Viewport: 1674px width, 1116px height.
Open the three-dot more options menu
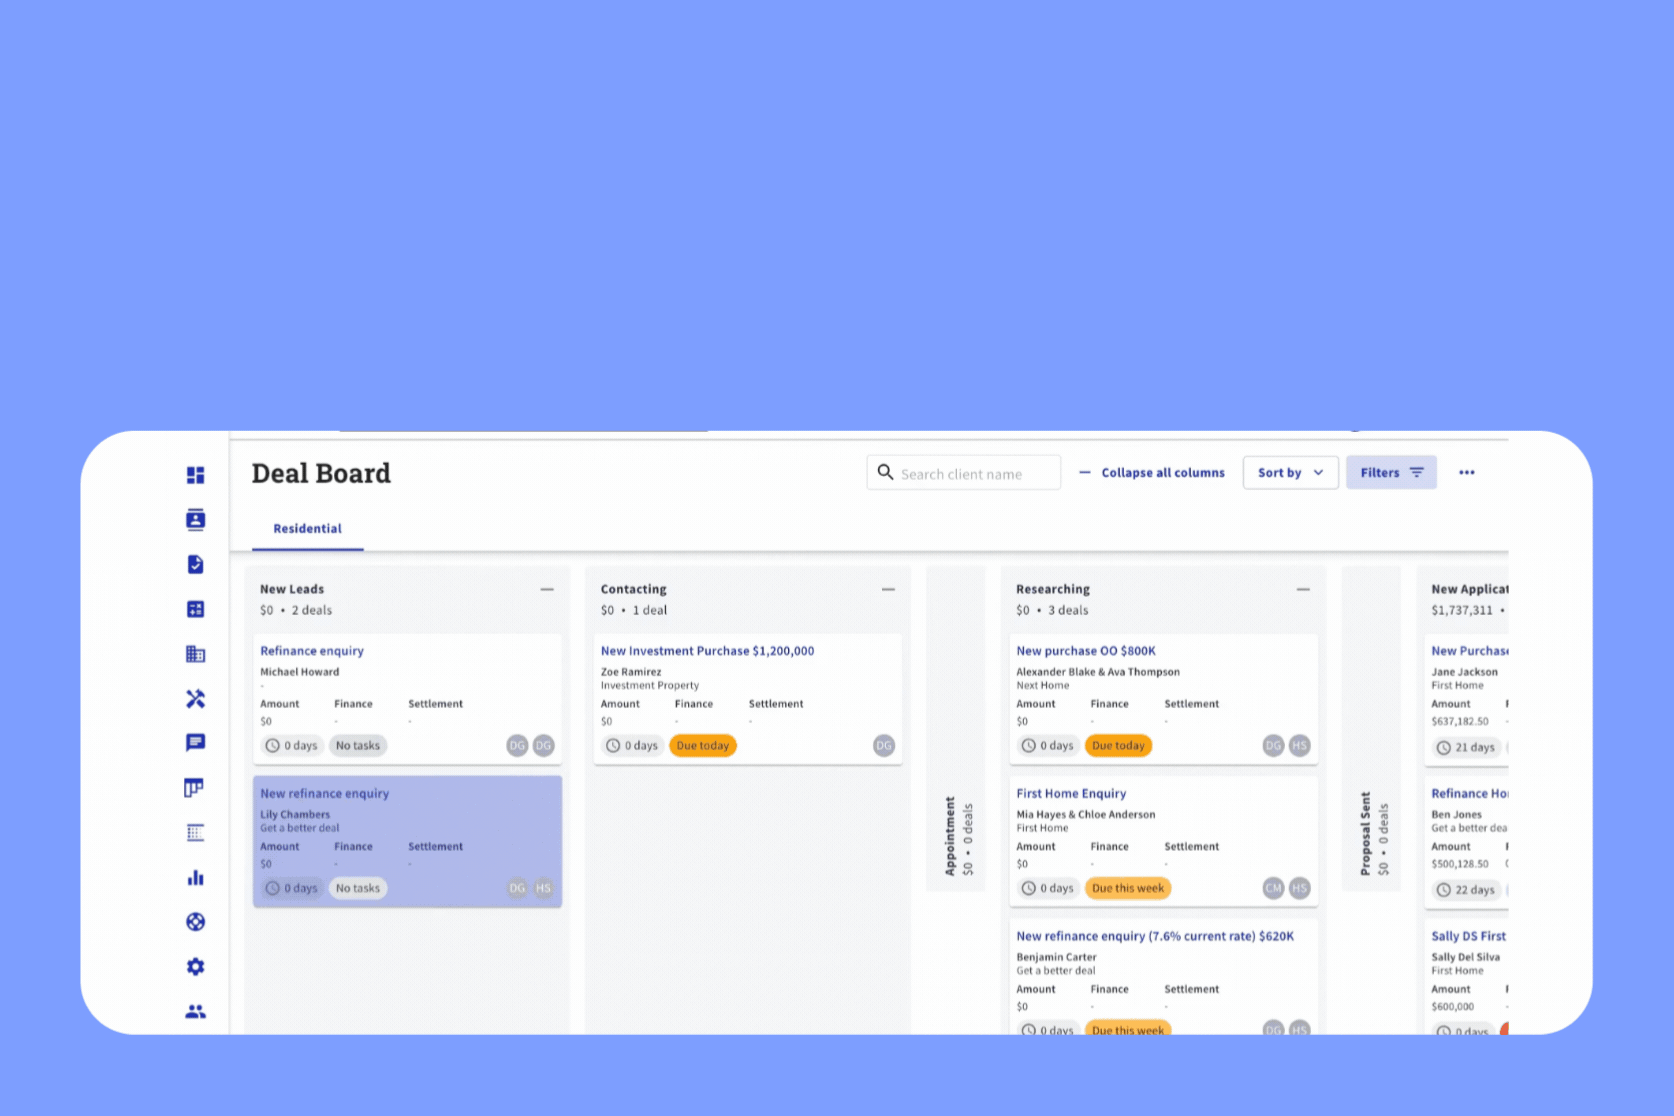(1466, 473)
